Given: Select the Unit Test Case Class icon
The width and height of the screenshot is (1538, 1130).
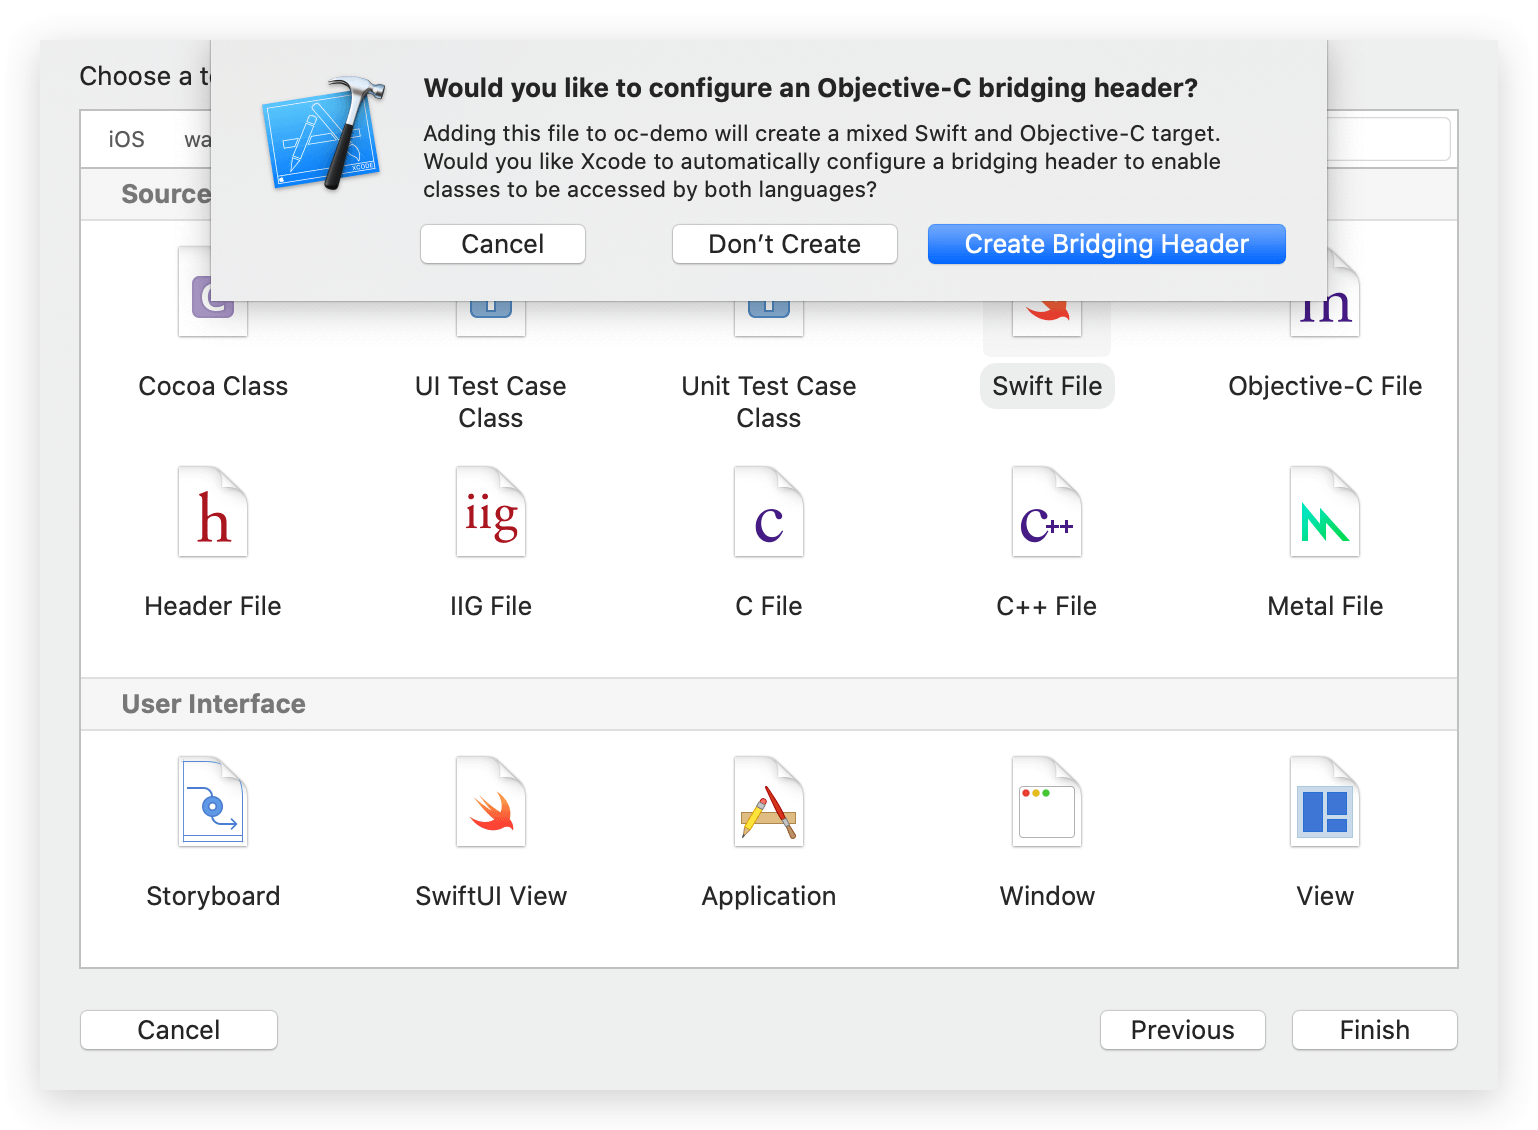Looking at the screenshot, I should click(769, 319).
